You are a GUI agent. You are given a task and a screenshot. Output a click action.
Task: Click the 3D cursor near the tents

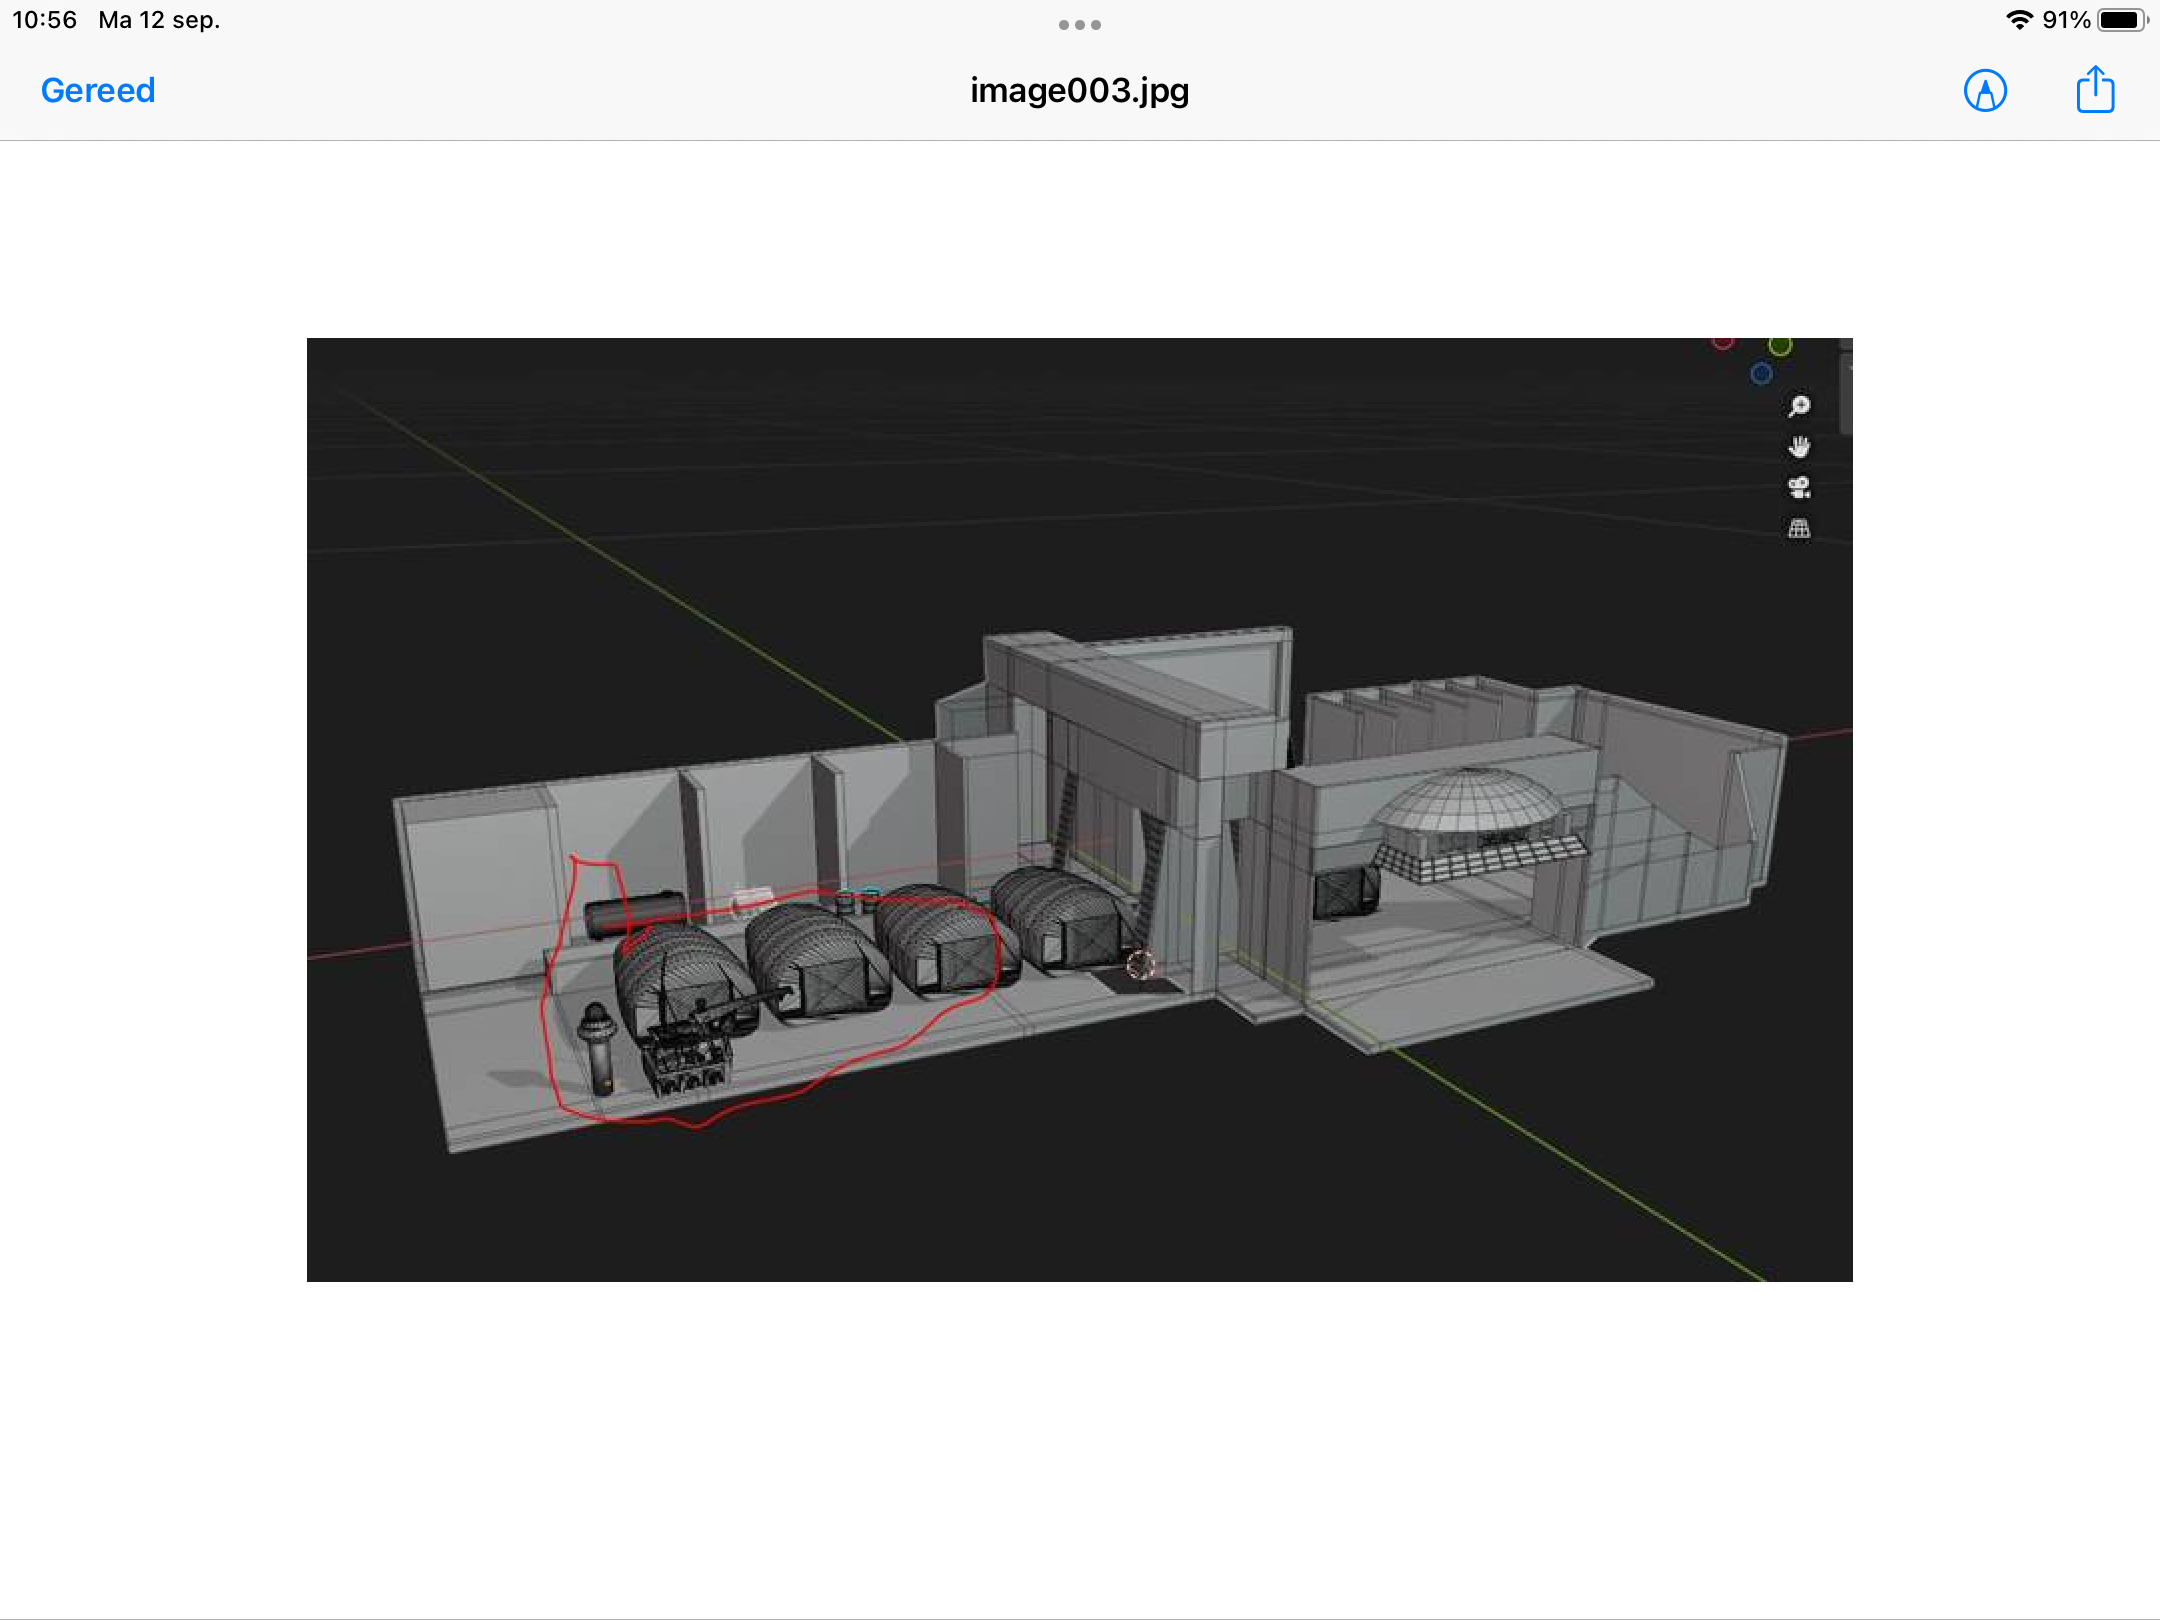point(1139,965)
